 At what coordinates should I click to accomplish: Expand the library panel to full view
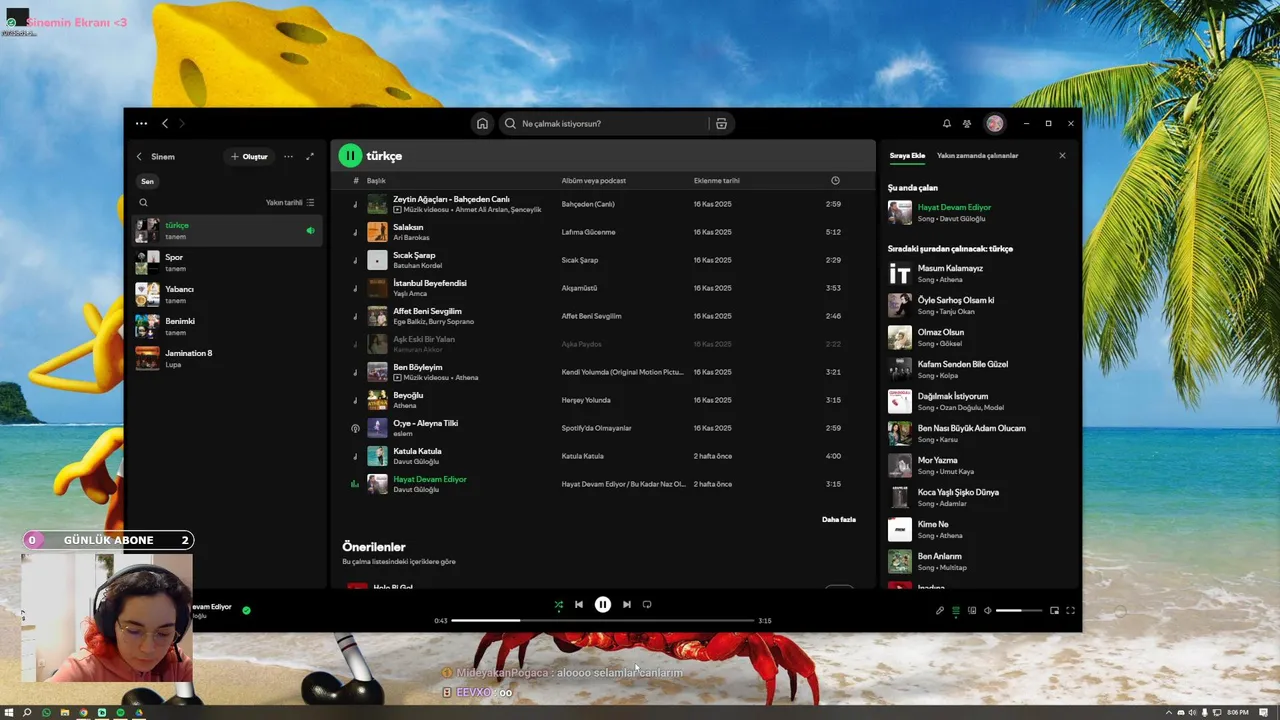[x=310, y=156]
